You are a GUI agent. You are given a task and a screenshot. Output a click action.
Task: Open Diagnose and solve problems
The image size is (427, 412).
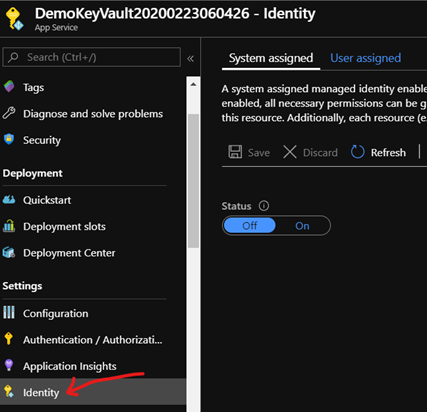pos(93,114)
